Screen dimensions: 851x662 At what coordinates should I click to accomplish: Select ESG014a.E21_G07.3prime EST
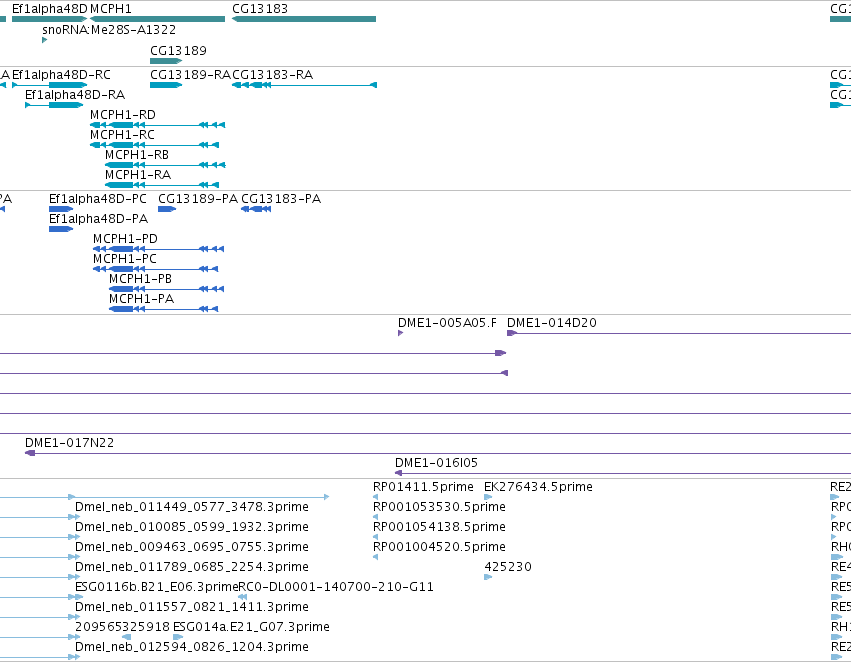click(x=251, y=627)
